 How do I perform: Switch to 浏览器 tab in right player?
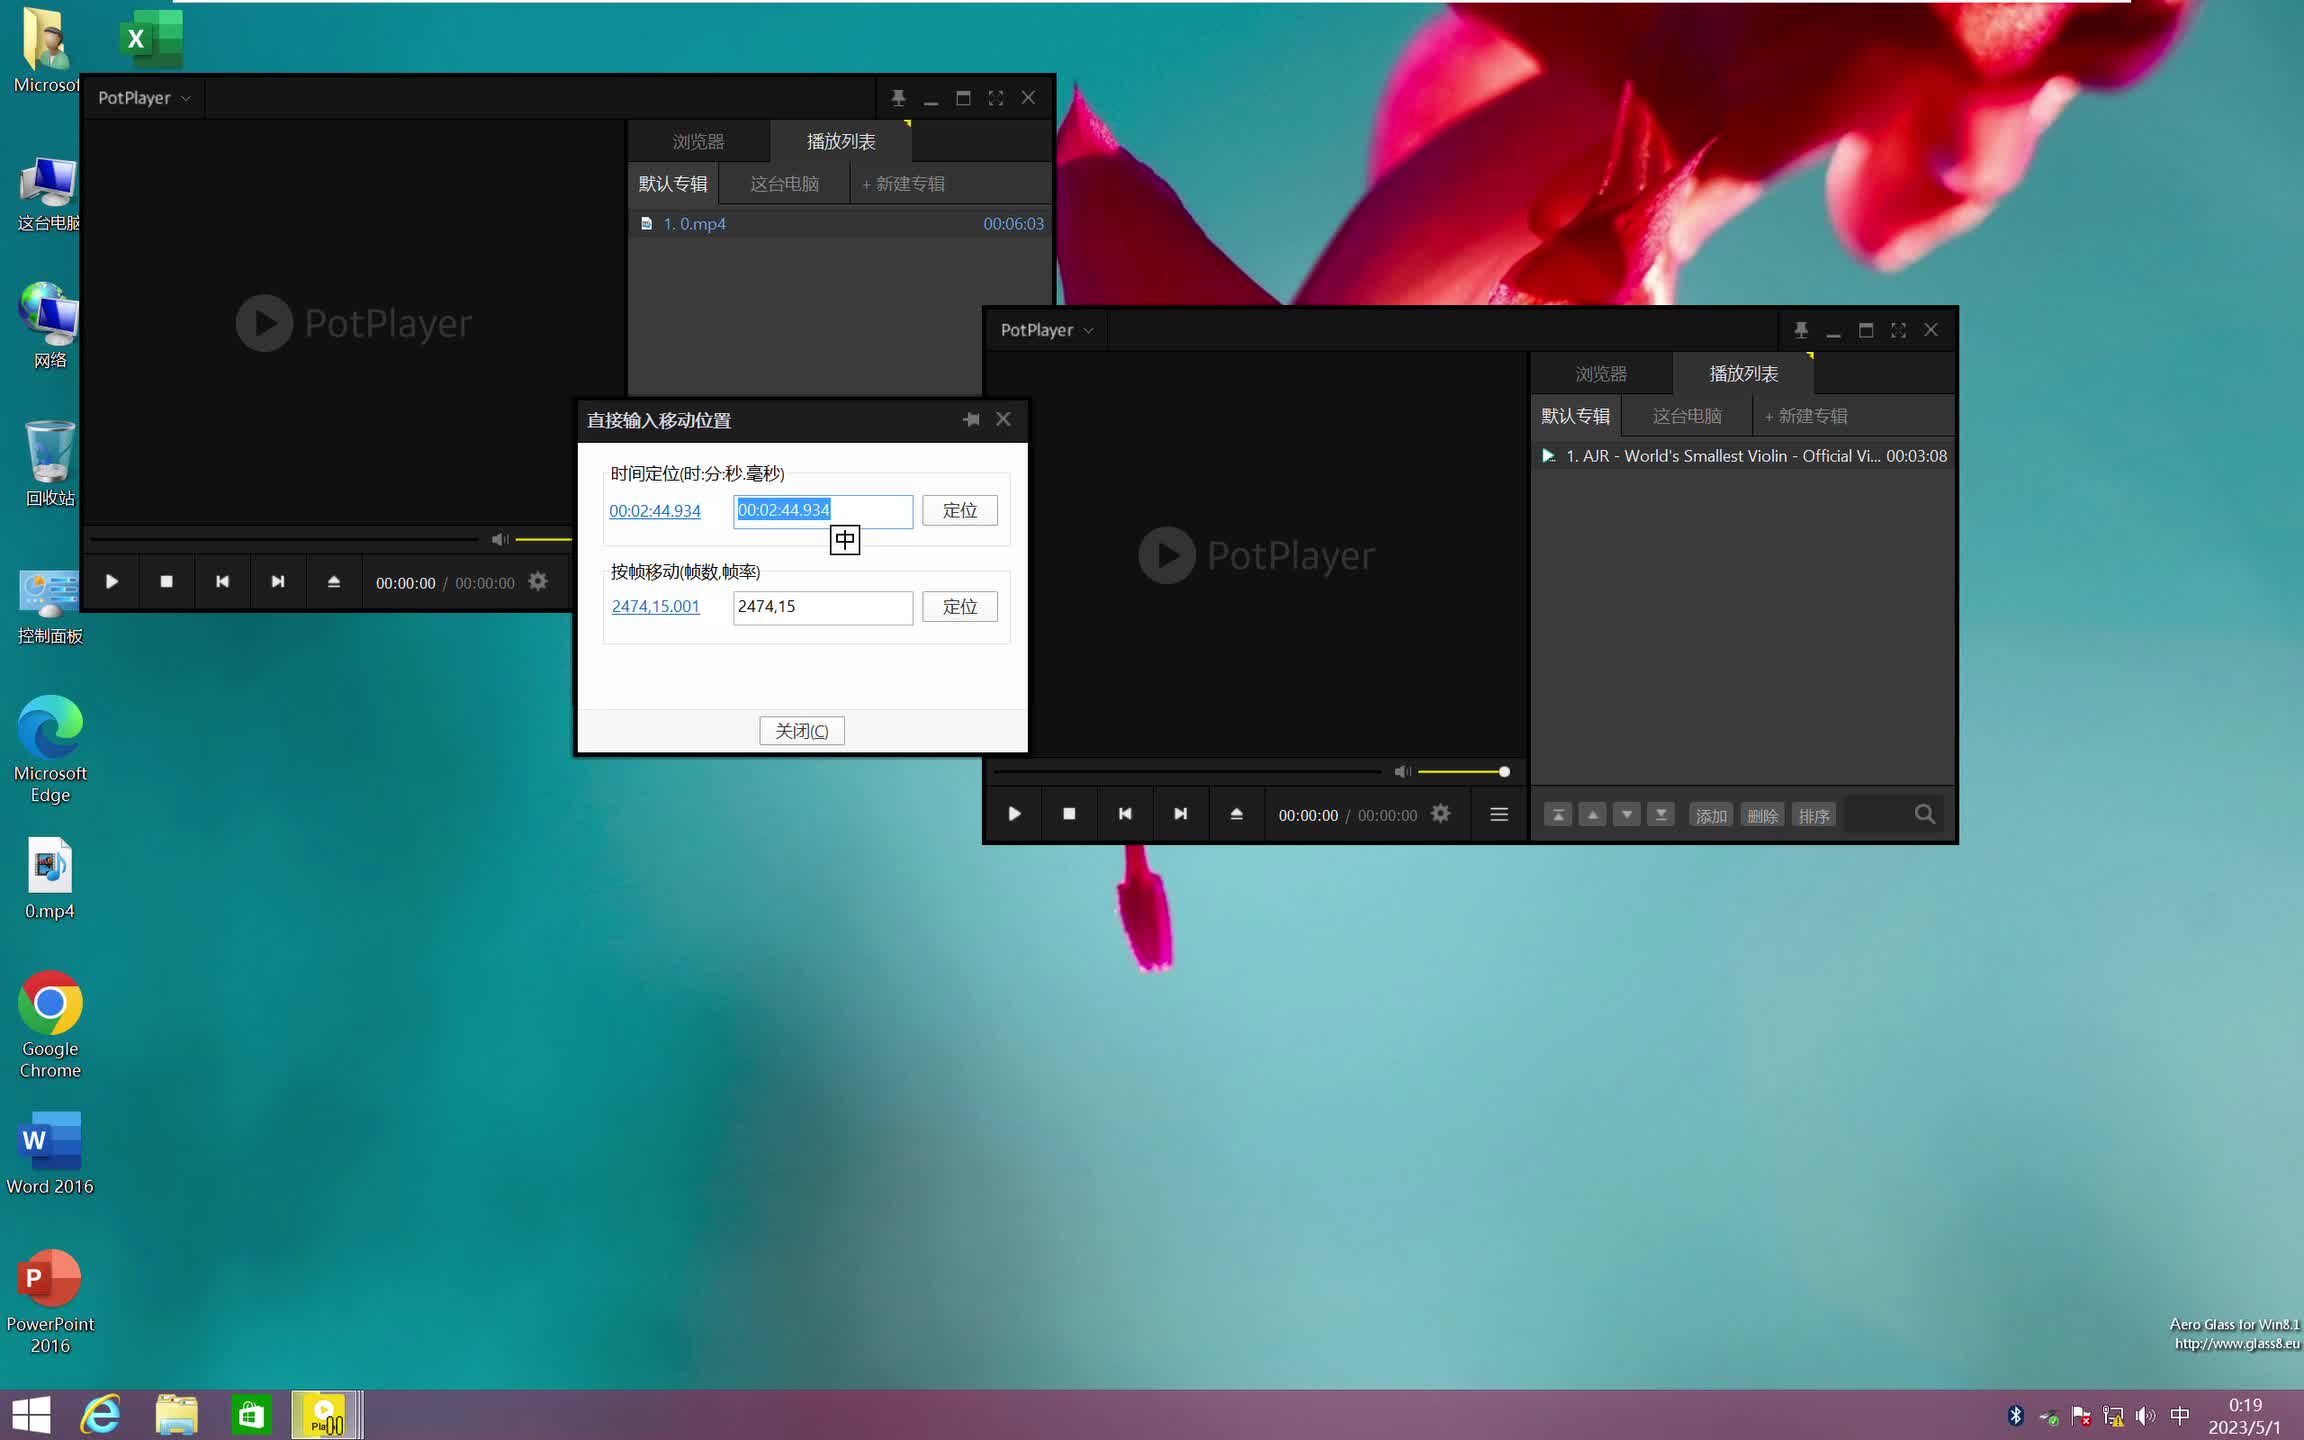(x=1600, y=374)
